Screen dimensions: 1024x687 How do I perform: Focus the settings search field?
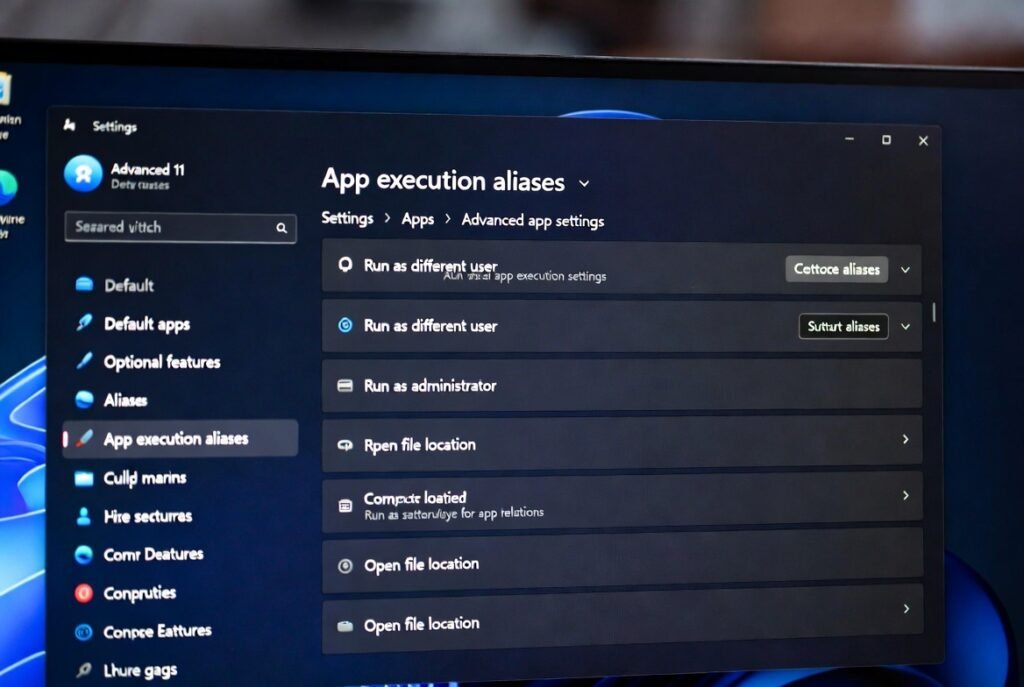tap(170, 227)
